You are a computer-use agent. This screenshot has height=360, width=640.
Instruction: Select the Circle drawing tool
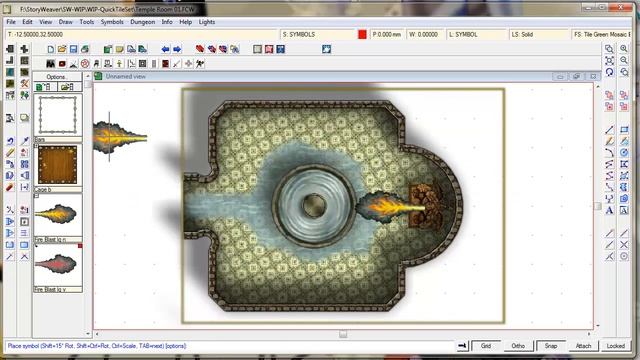624,153
